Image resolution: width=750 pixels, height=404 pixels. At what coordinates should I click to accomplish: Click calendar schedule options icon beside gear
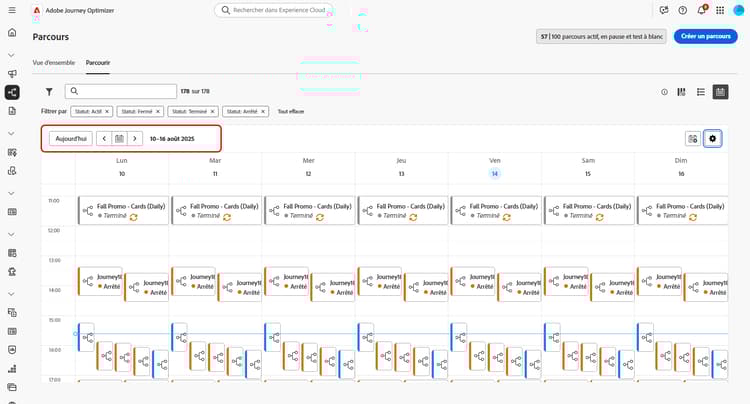point(693,139)
